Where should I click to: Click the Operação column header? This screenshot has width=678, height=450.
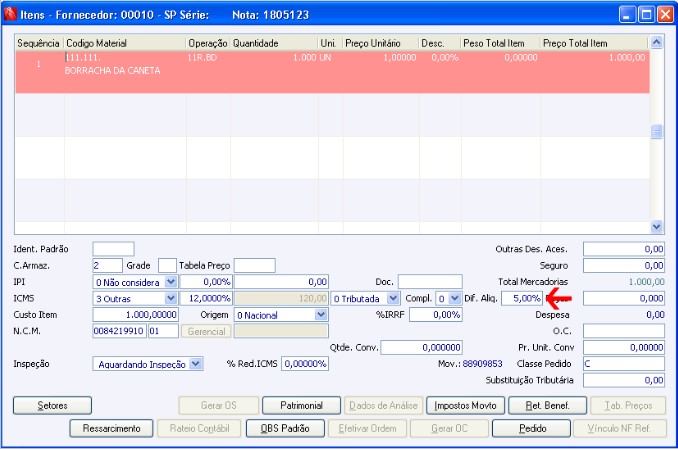coord(208,43)
